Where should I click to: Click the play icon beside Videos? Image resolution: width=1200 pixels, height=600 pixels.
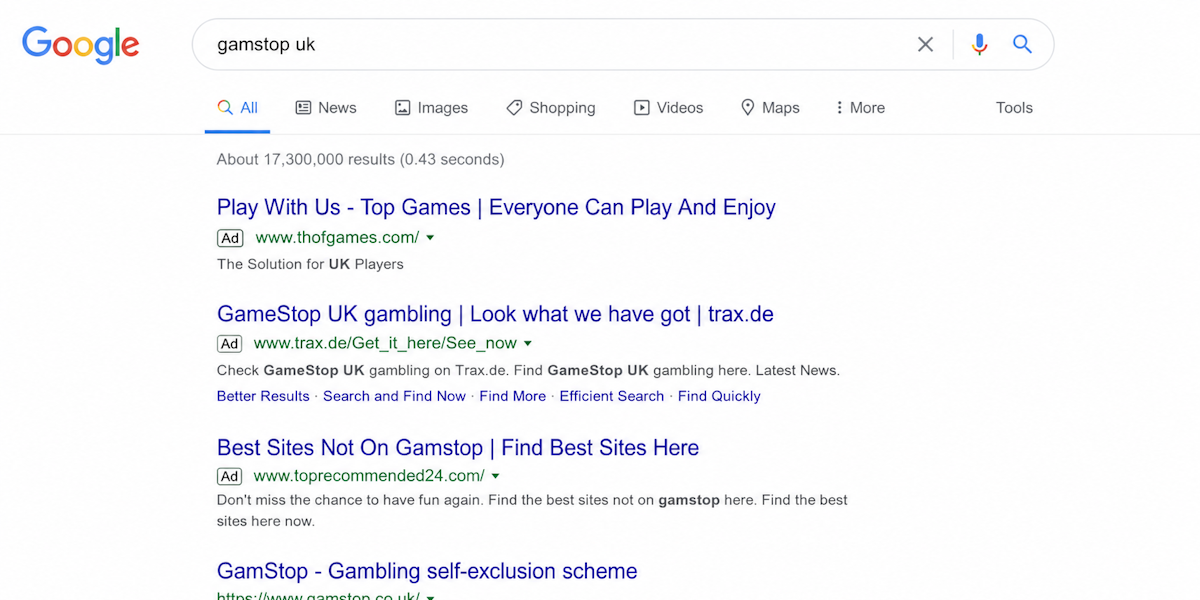642,108
